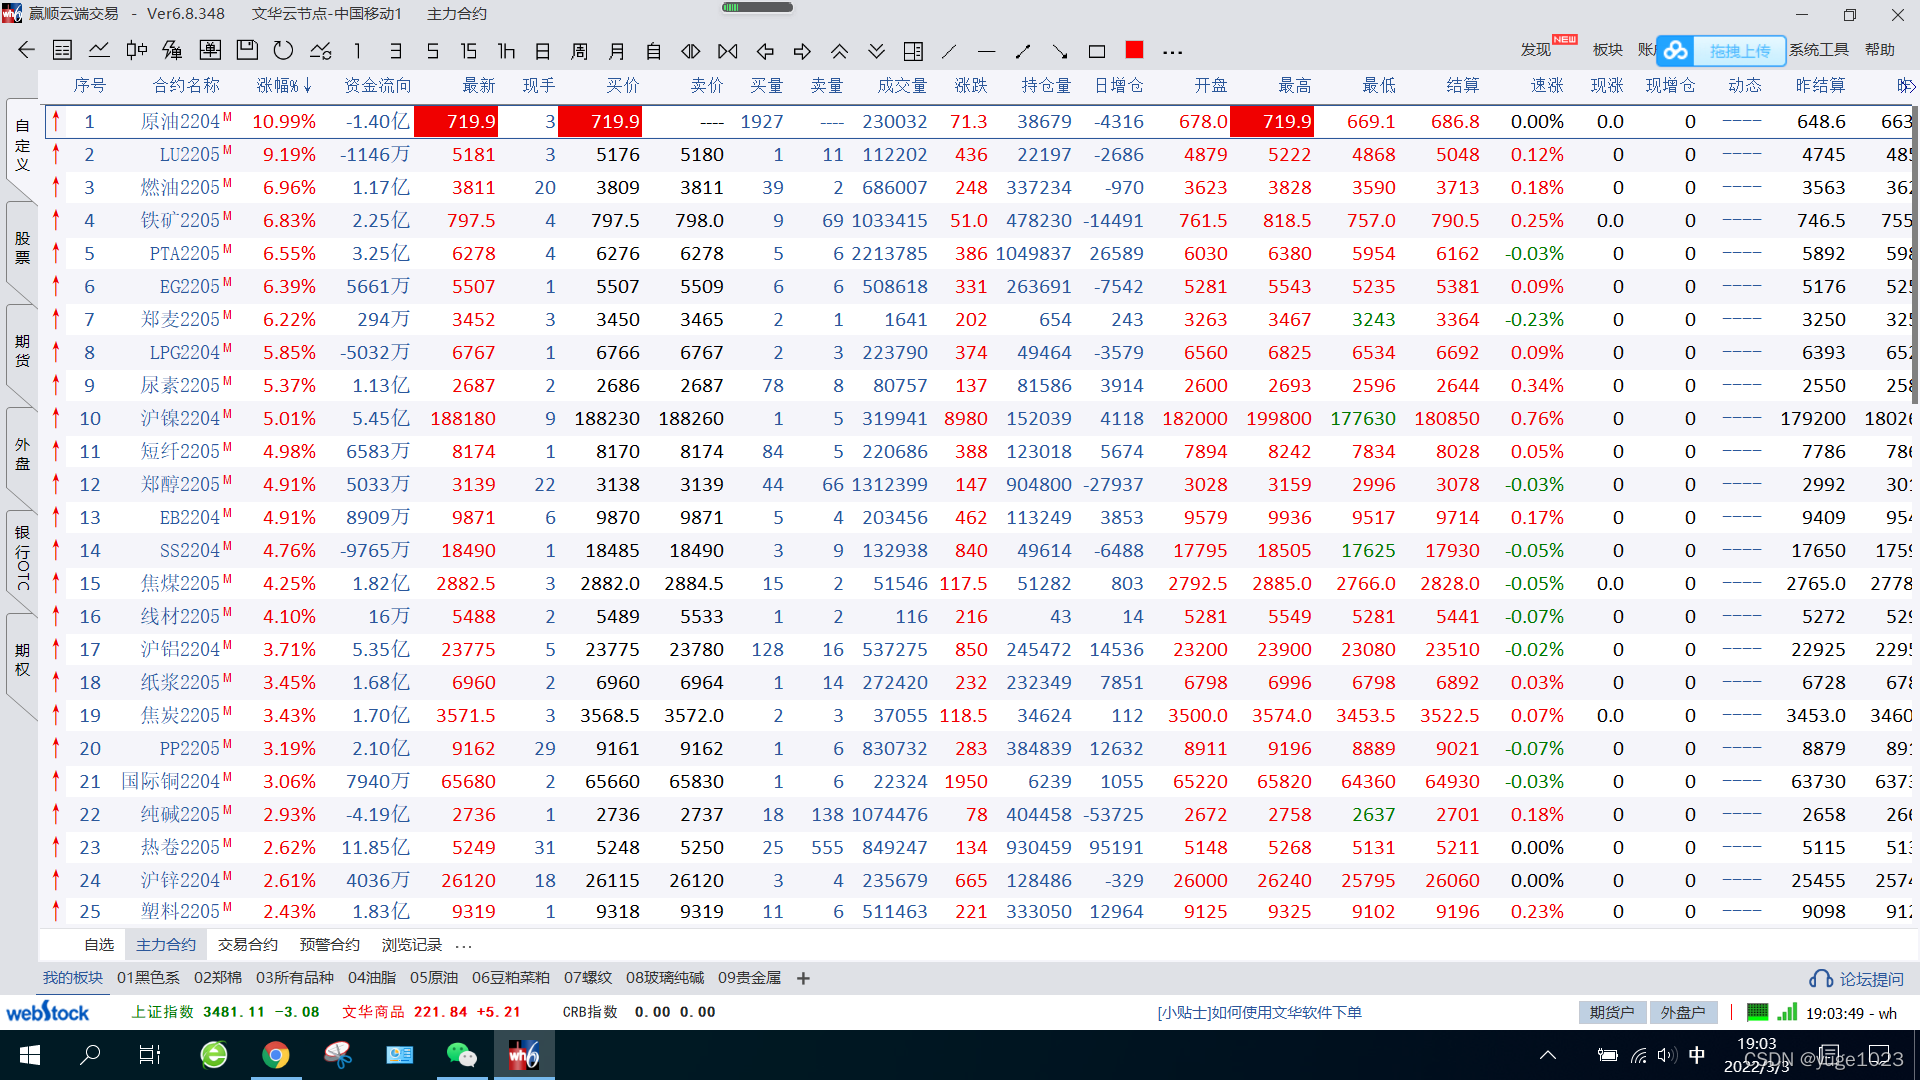Viewport: 1920px width, 1080px height.
Task: Open the quote list view icon
Action: coord(62,50)
